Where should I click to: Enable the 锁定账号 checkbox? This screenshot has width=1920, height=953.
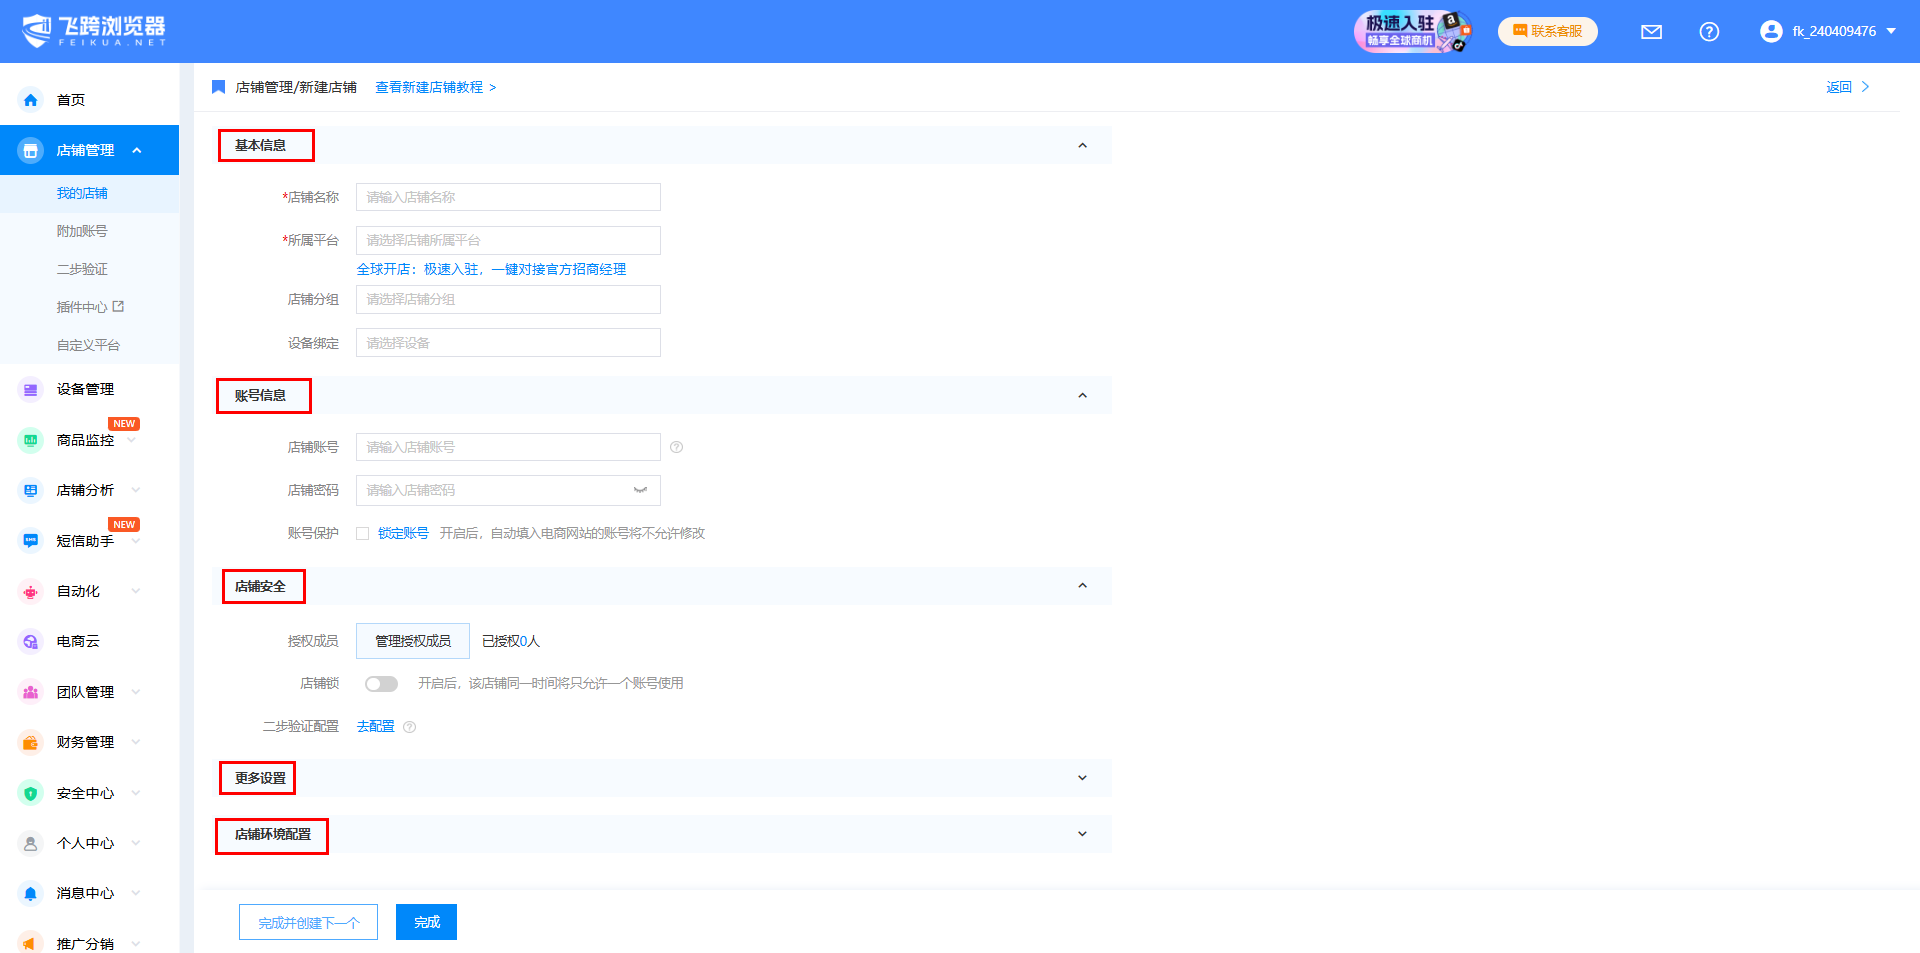click(x=363, y=534)
